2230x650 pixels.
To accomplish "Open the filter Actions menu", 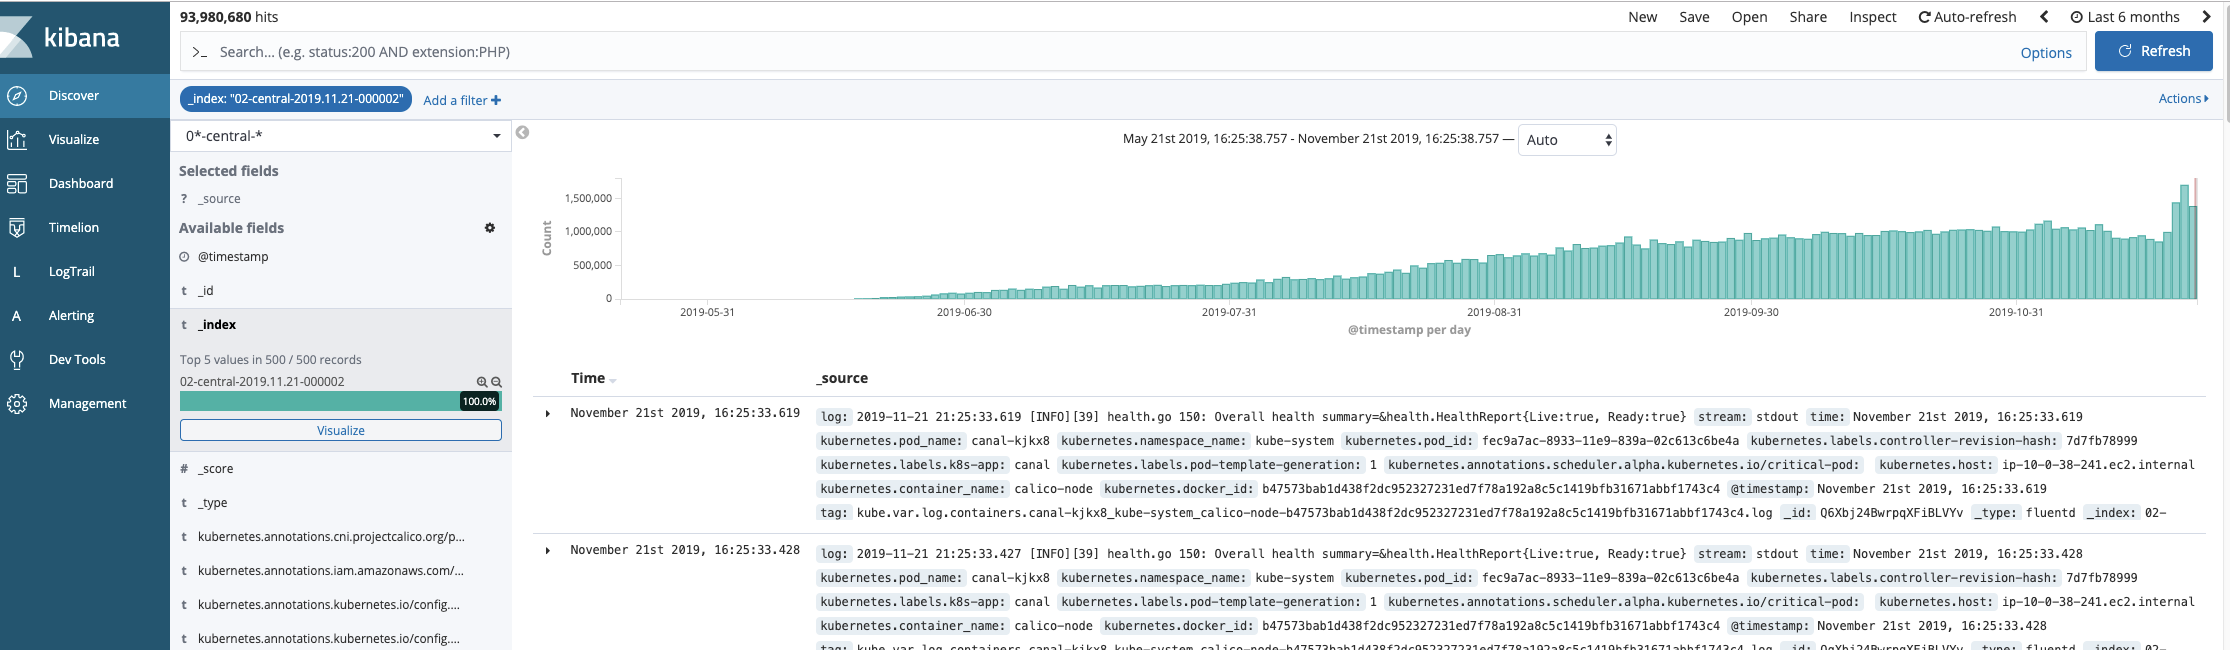I will pyautogui.click(x=2183, y=98).
